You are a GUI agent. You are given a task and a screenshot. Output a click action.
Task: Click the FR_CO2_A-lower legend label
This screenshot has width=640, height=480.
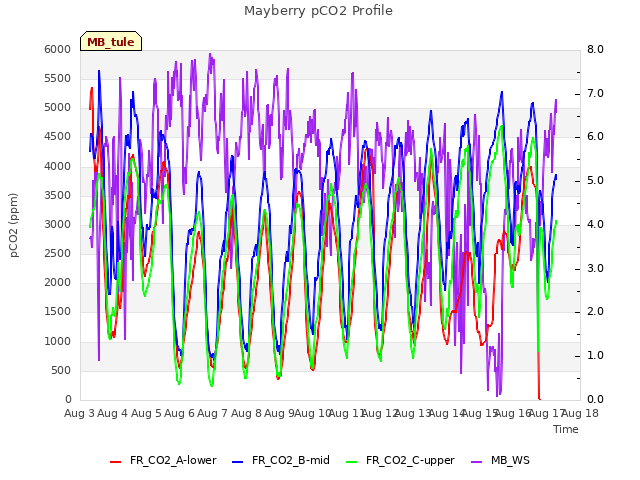[x=173, y=460]
